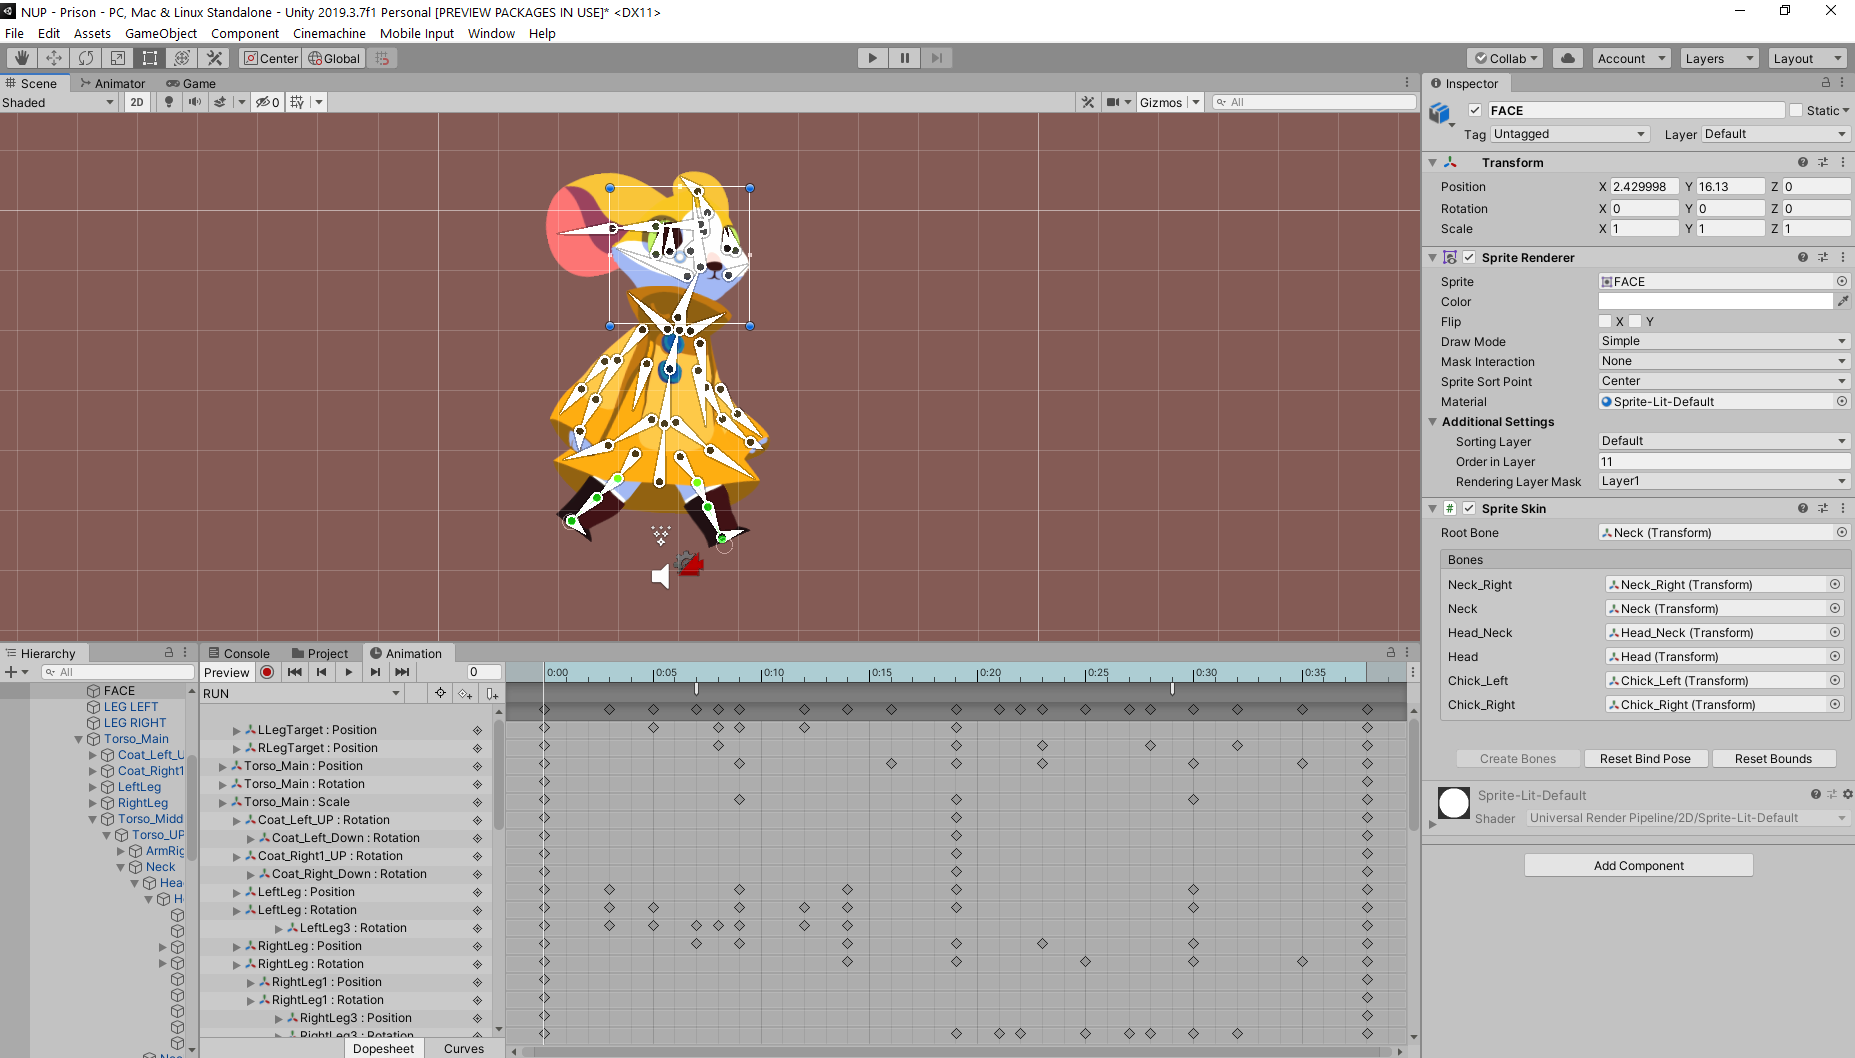Switch to Curves view
1855x1058 pixels.
click(x=464, y=1048)
